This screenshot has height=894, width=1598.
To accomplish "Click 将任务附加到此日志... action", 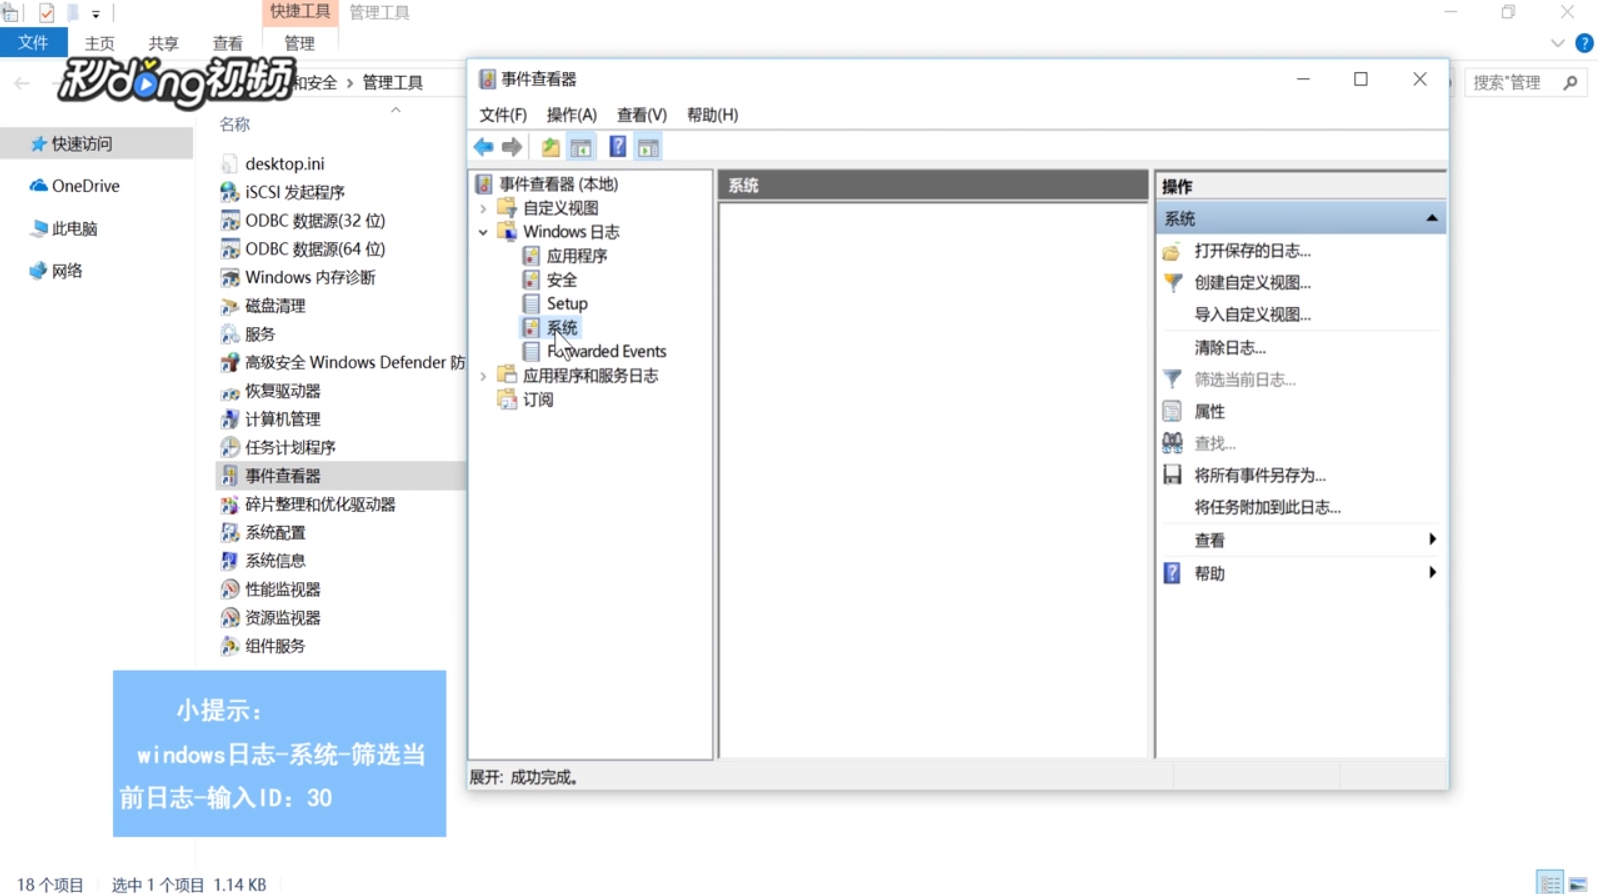I will point(1267,508).
